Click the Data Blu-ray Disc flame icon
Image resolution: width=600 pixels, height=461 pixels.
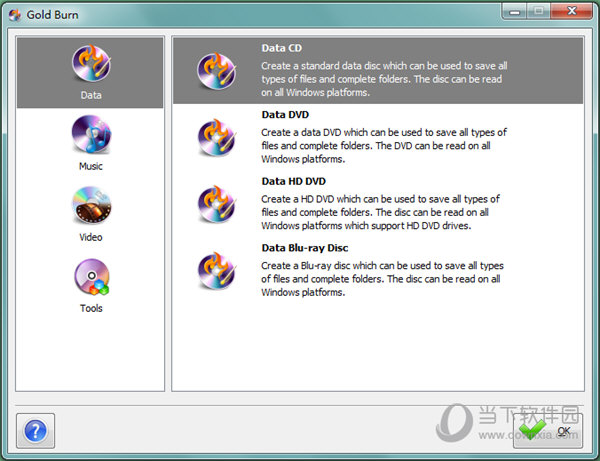tap(217, 271)
